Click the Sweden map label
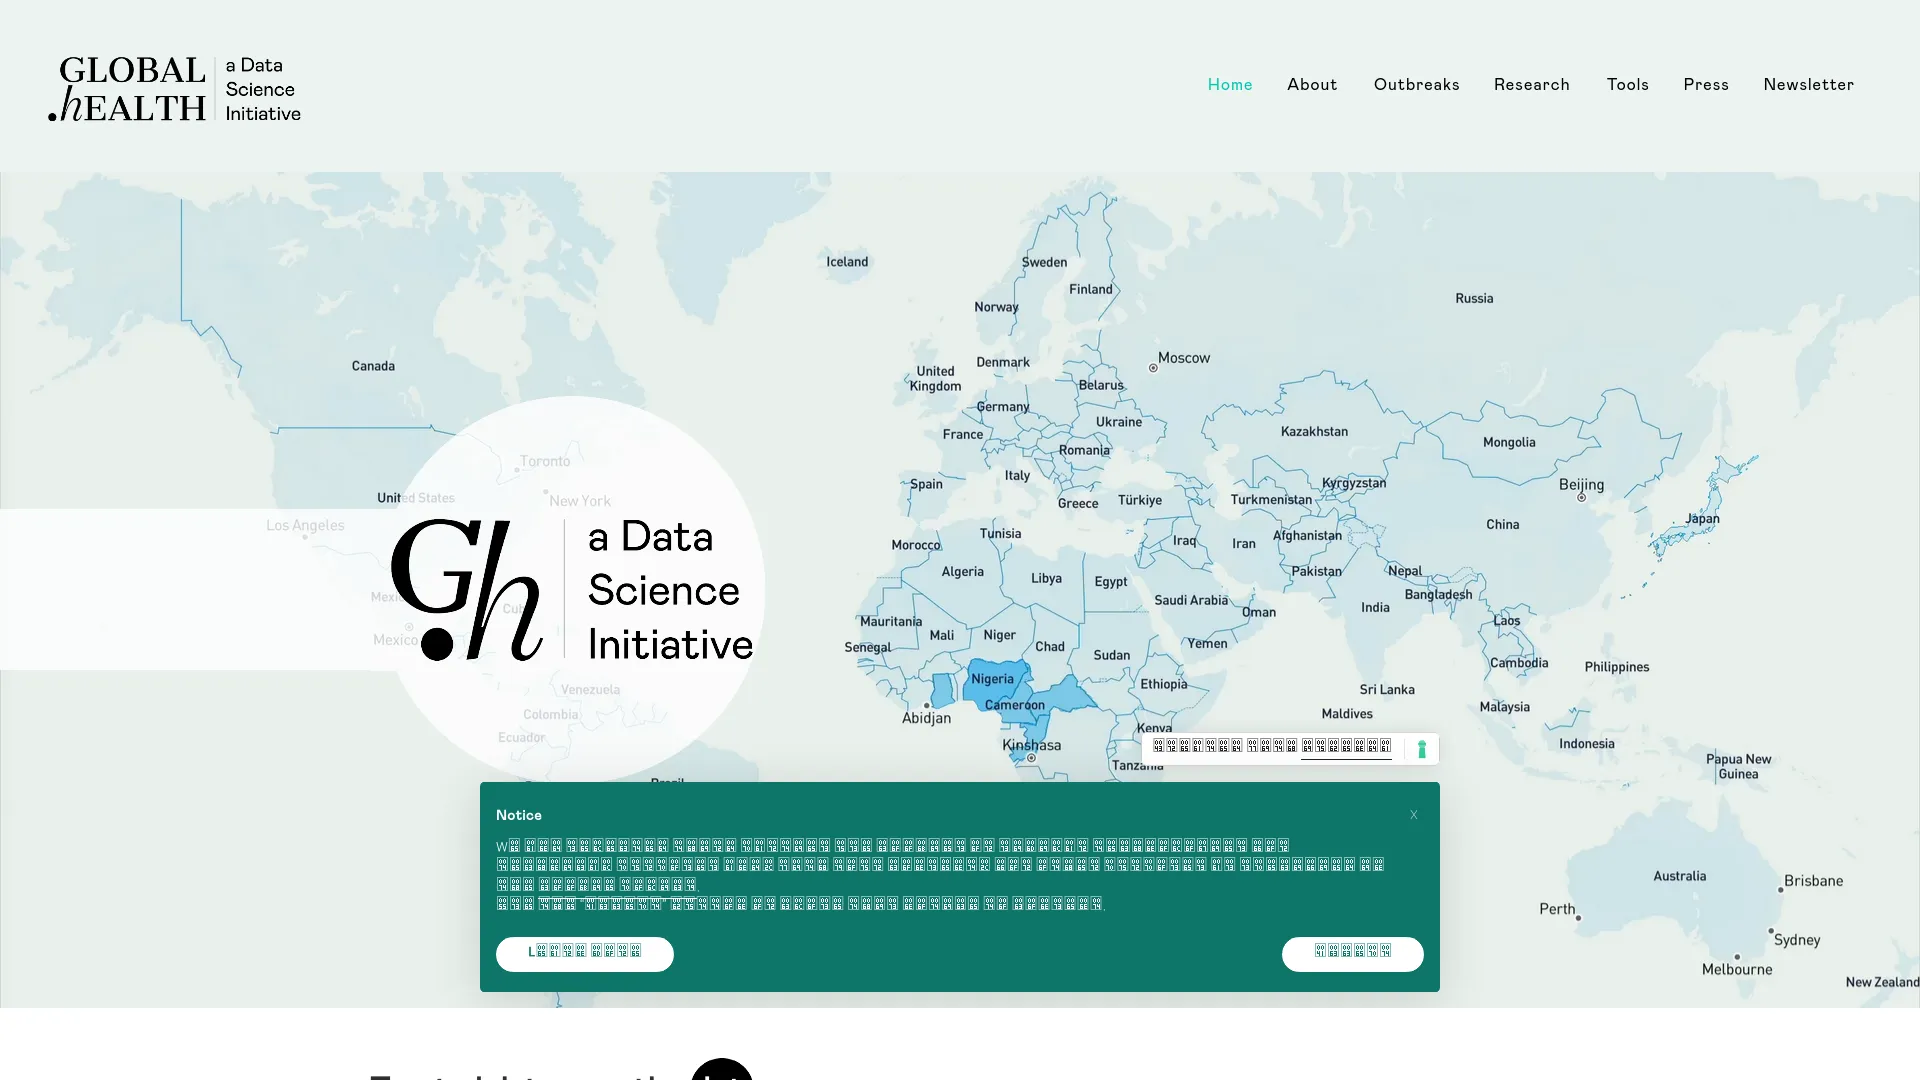This screenshot has width=1920, height=1080. tap(1044, 262)
